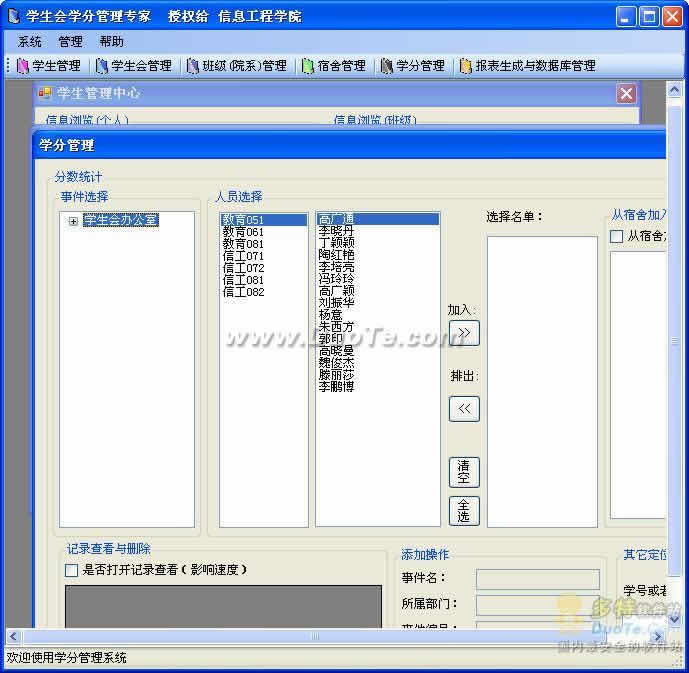Click the 事件名 input field
Image resolution: width=689 pixels, height=673 pixels.
click(x=537, y=579)
